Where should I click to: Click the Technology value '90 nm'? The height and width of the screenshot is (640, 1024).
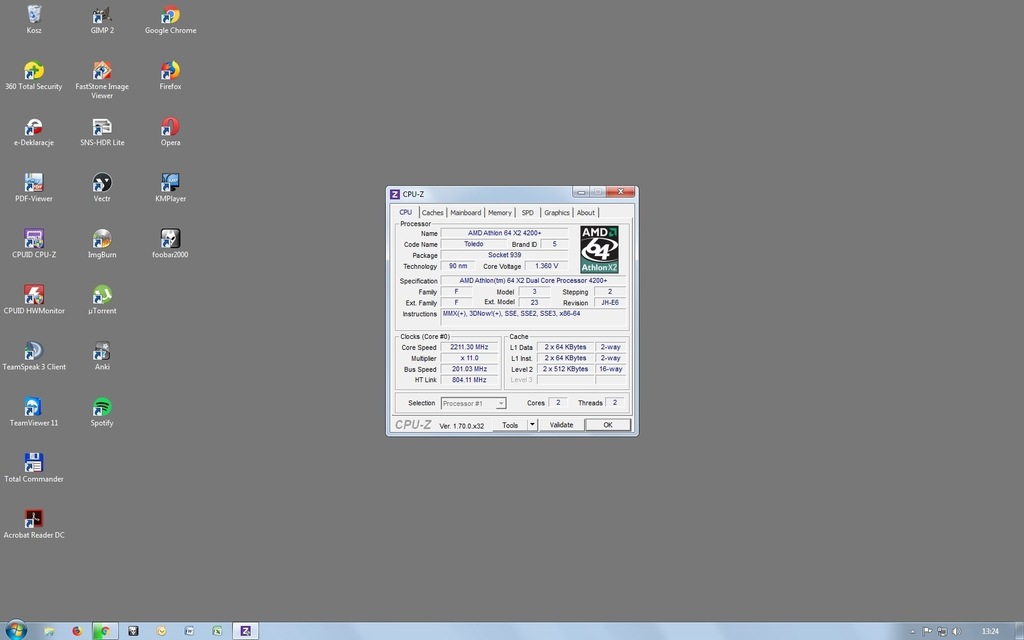(458, 266)
